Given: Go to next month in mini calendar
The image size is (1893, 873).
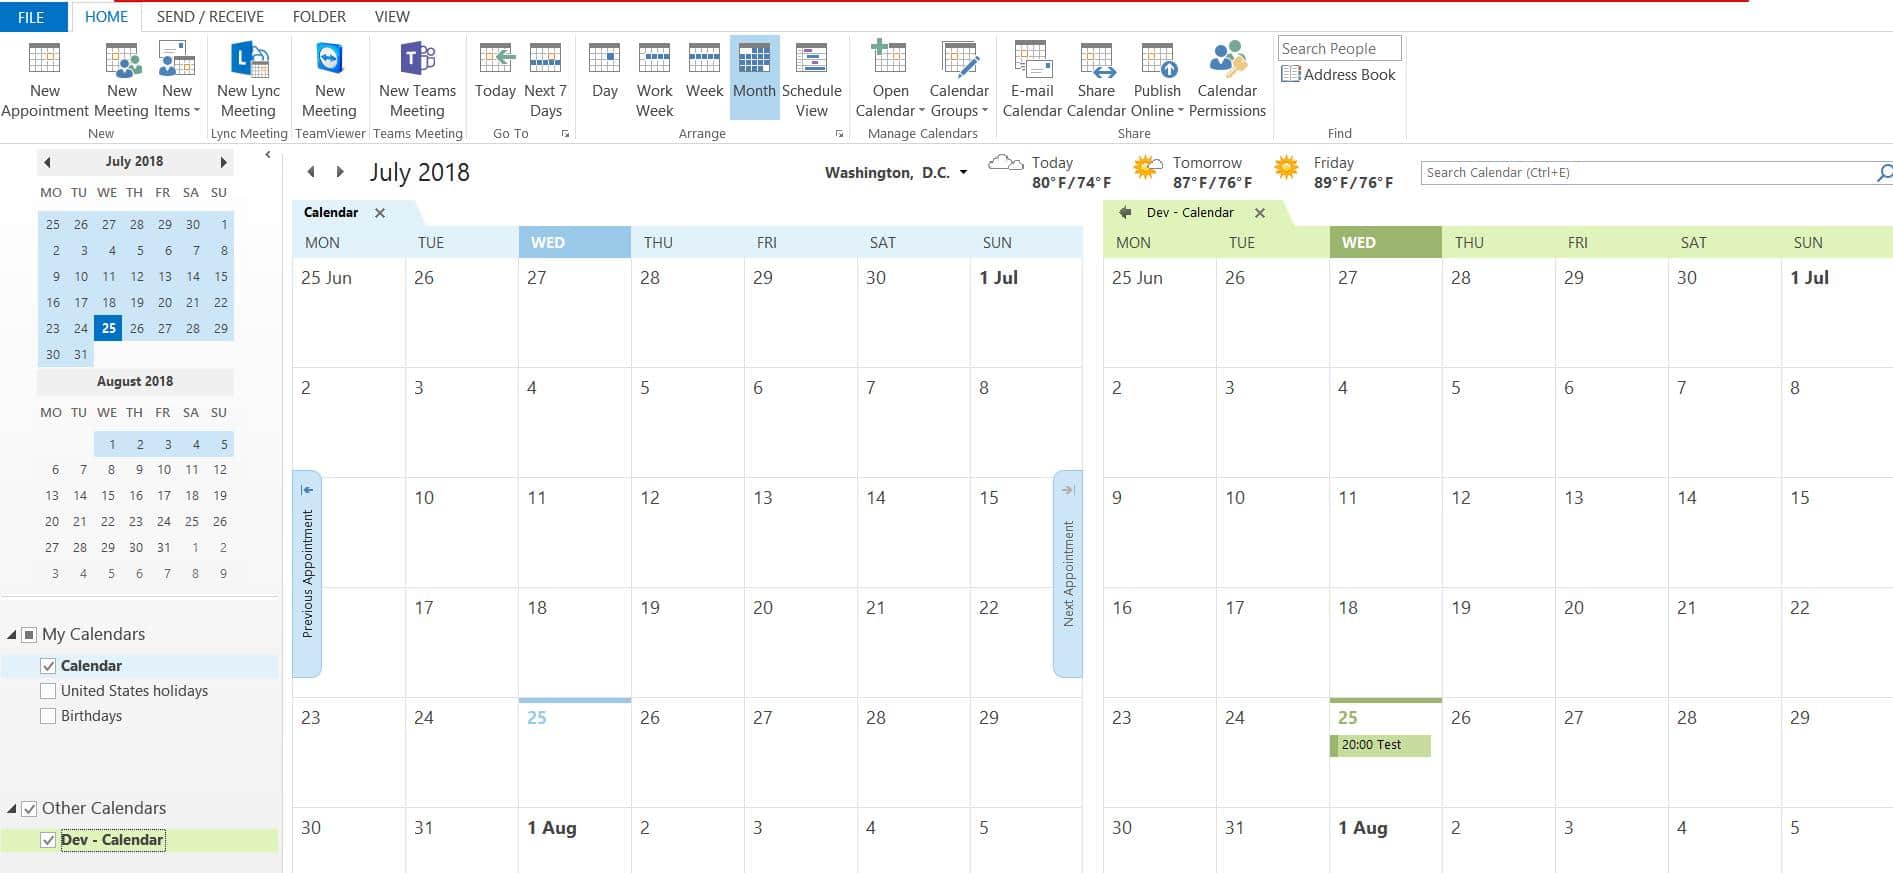Looking at the screenshot, I should pyautogui.click(x=223, y=161).
